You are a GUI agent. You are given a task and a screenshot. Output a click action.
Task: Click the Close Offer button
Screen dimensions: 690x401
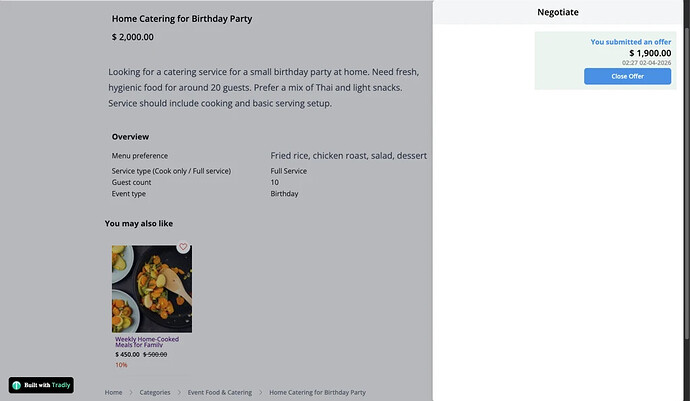(x=627, y=76)
